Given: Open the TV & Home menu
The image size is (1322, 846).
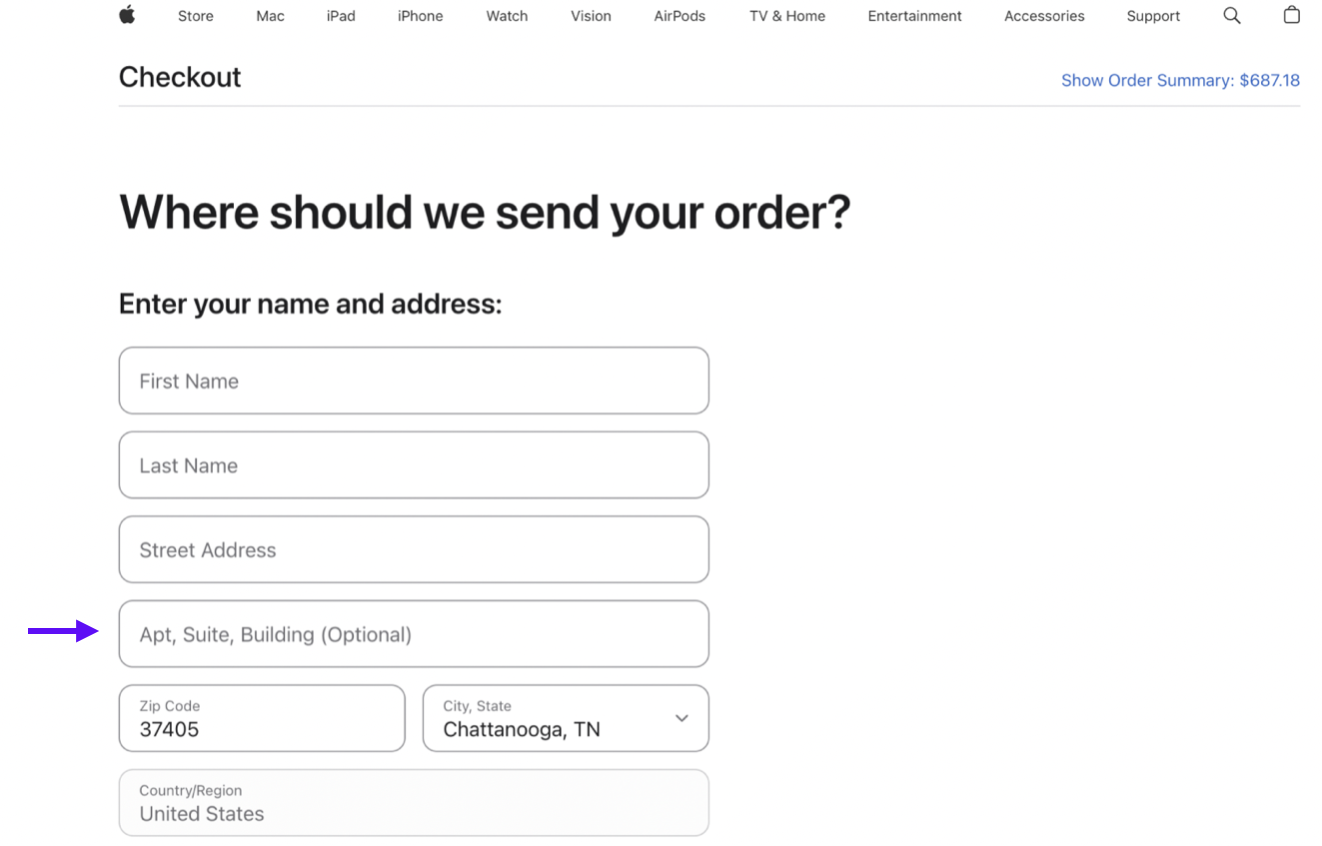Looking at the screenshot, I should click(787, 16).
